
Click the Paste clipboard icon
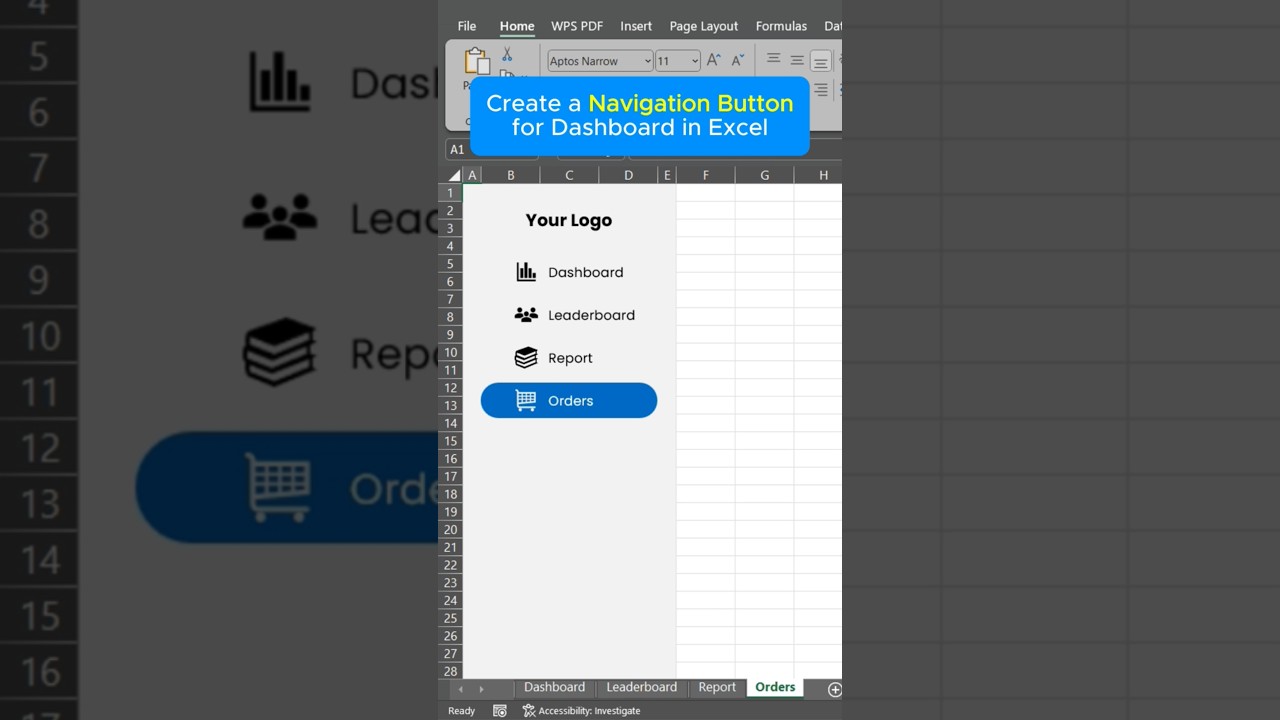point(477,61)
